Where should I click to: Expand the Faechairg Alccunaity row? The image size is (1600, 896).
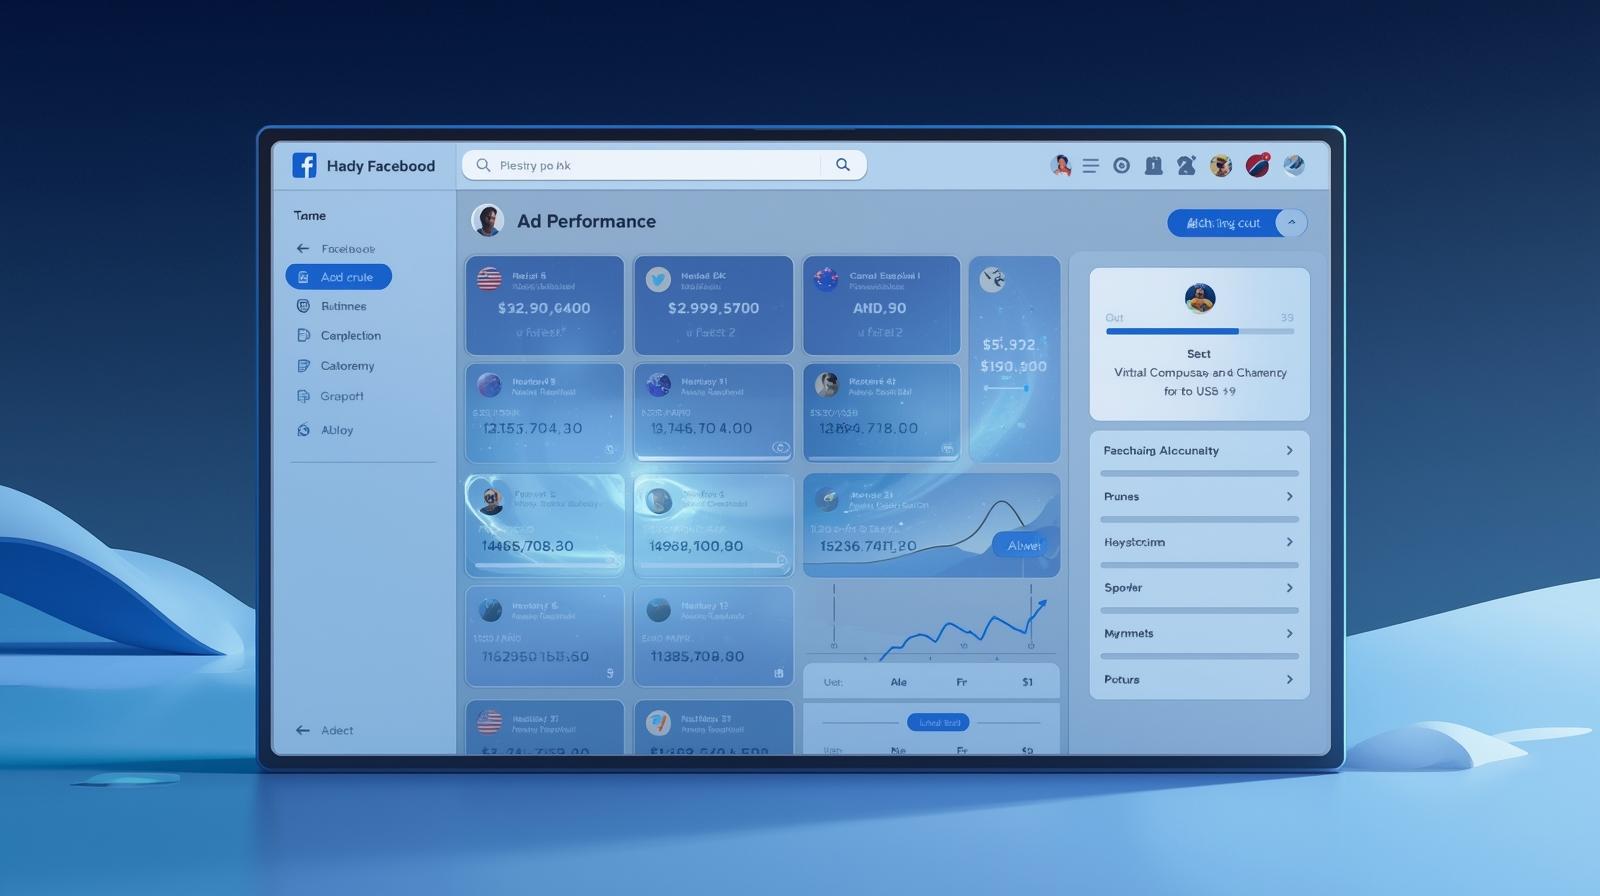click(1289, 451)
